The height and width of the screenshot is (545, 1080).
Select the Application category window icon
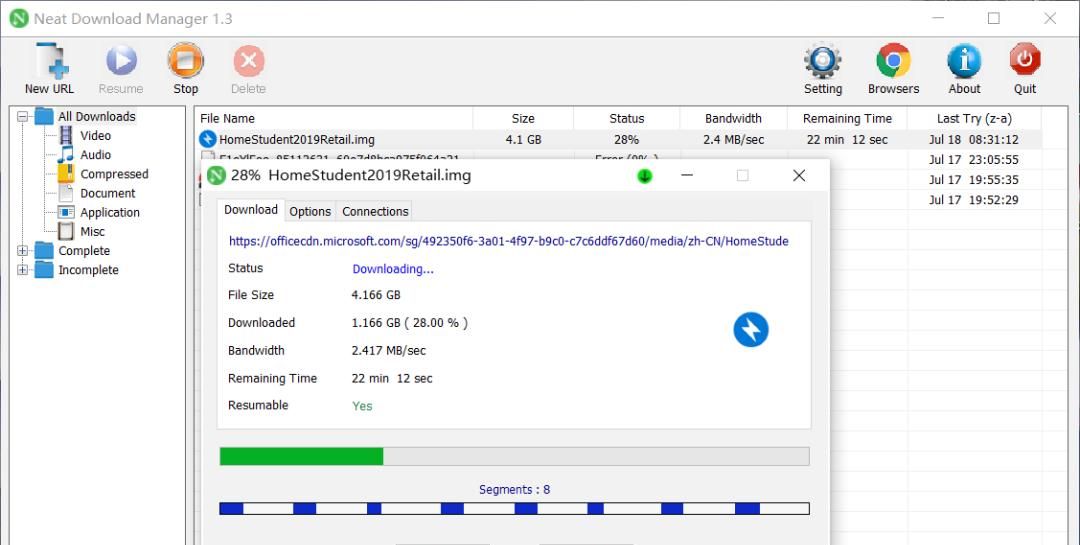click(66, 212)
